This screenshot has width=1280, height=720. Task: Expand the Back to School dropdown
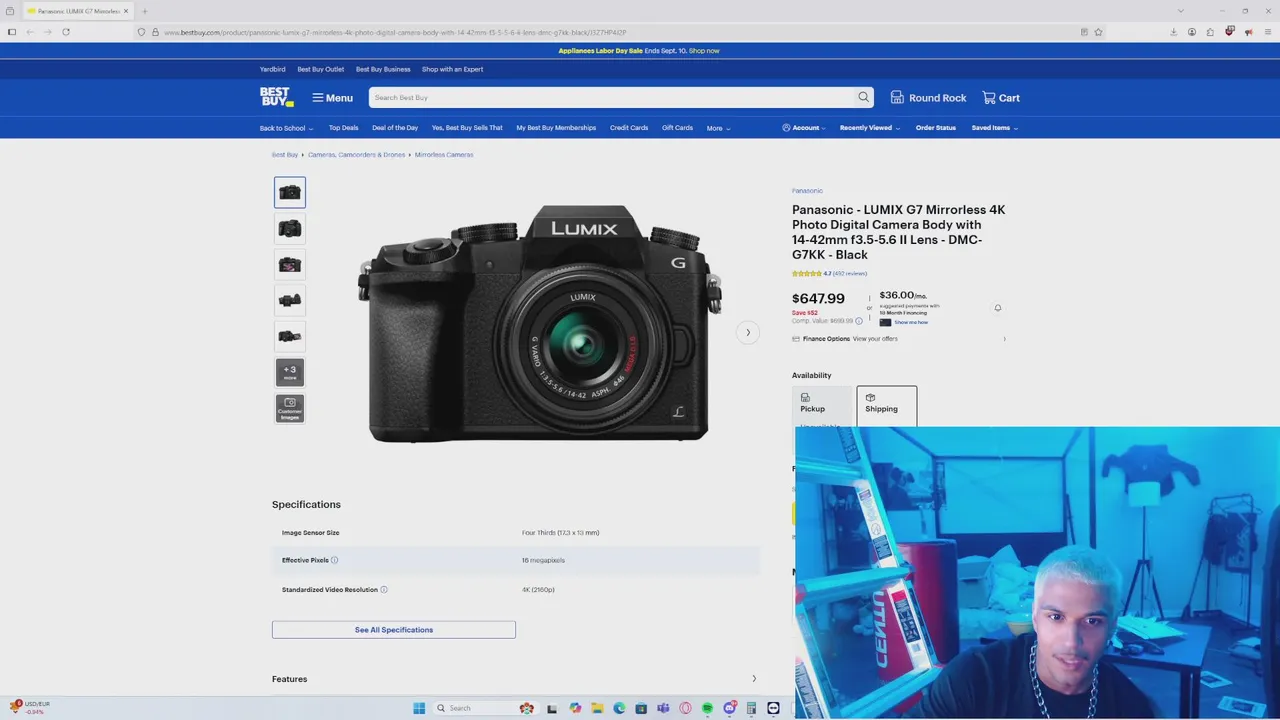tap(286, 128)
